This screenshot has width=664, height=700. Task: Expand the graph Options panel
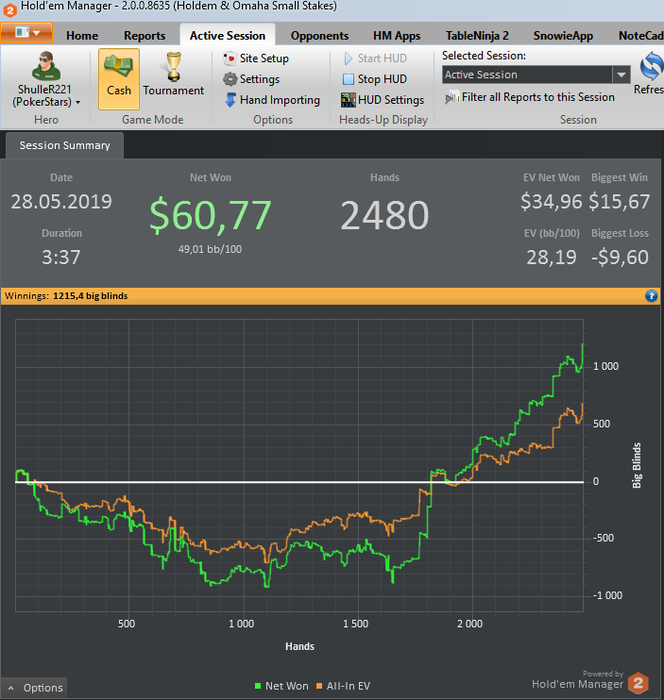point(35,688)
